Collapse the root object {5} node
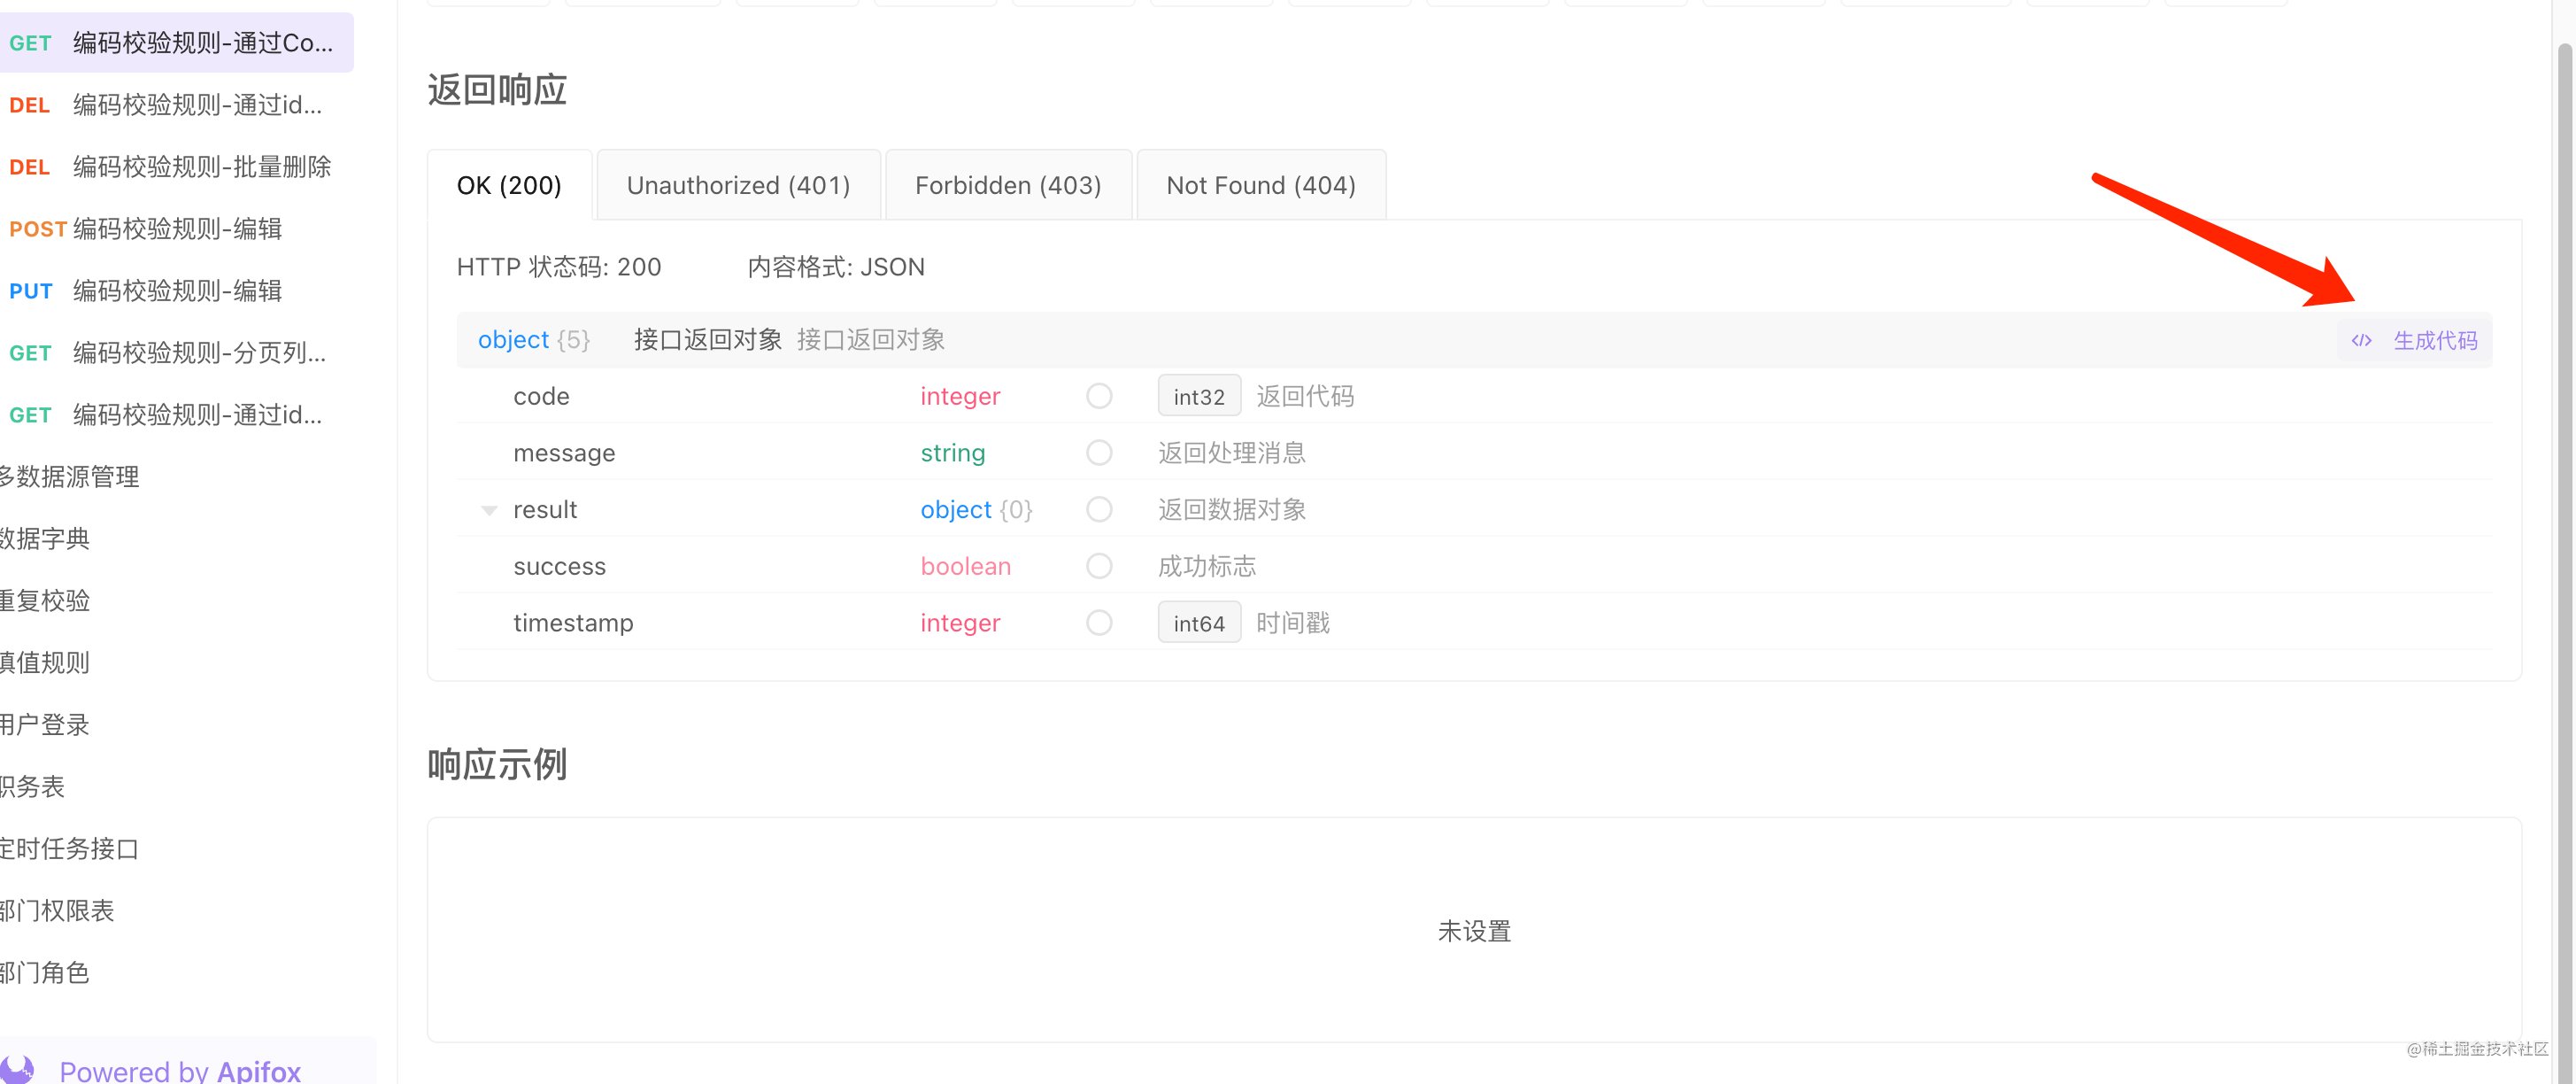2576x1084 pixels. (x=533, y=340)
